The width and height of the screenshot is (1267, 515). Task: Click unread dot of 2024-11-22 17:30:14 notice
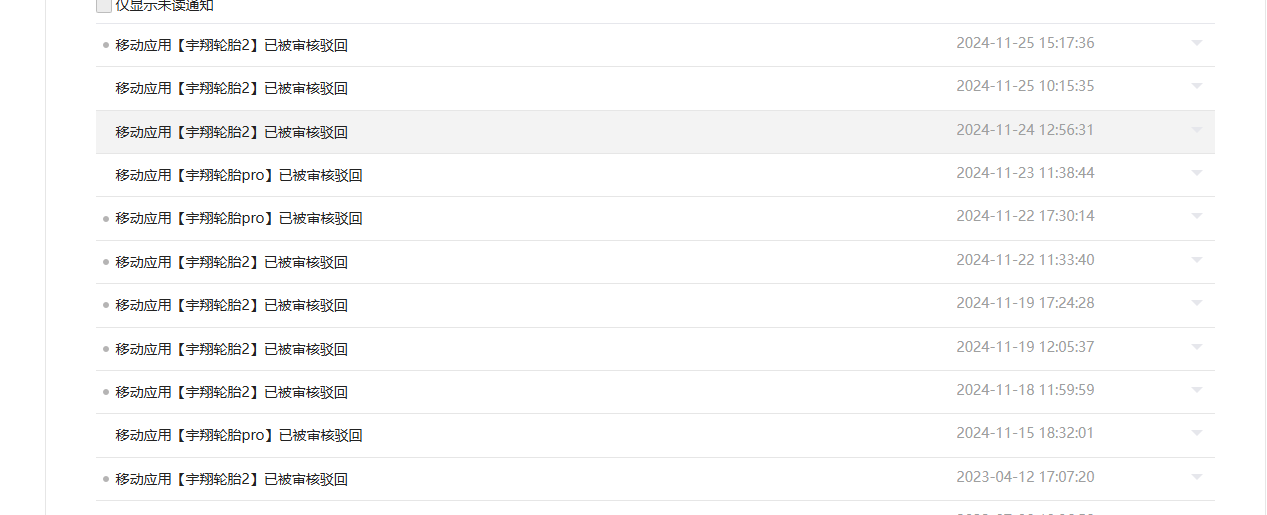point(106,218)
